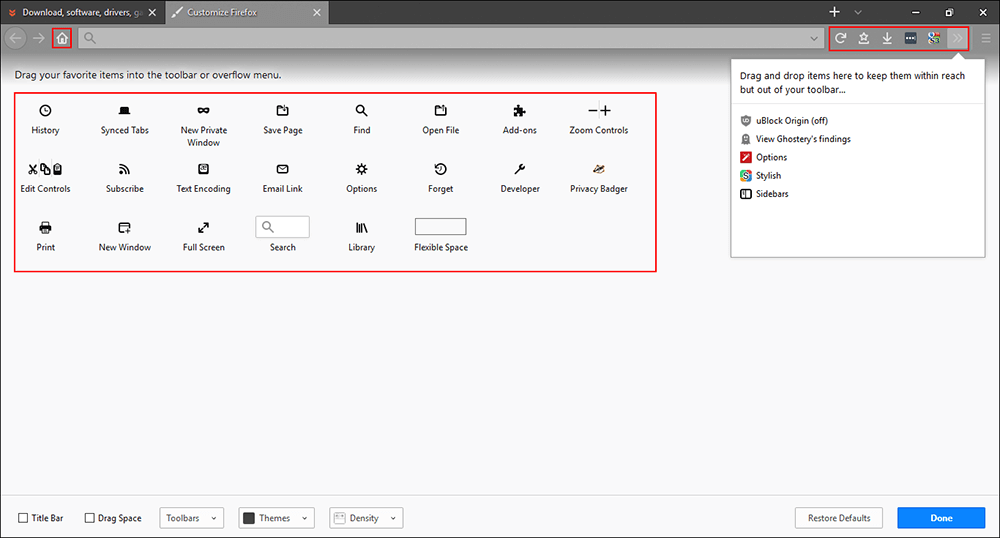Click the Downloads arrow toolbar button
This screenshot has width=1000, height=538.
click(887, 38)
